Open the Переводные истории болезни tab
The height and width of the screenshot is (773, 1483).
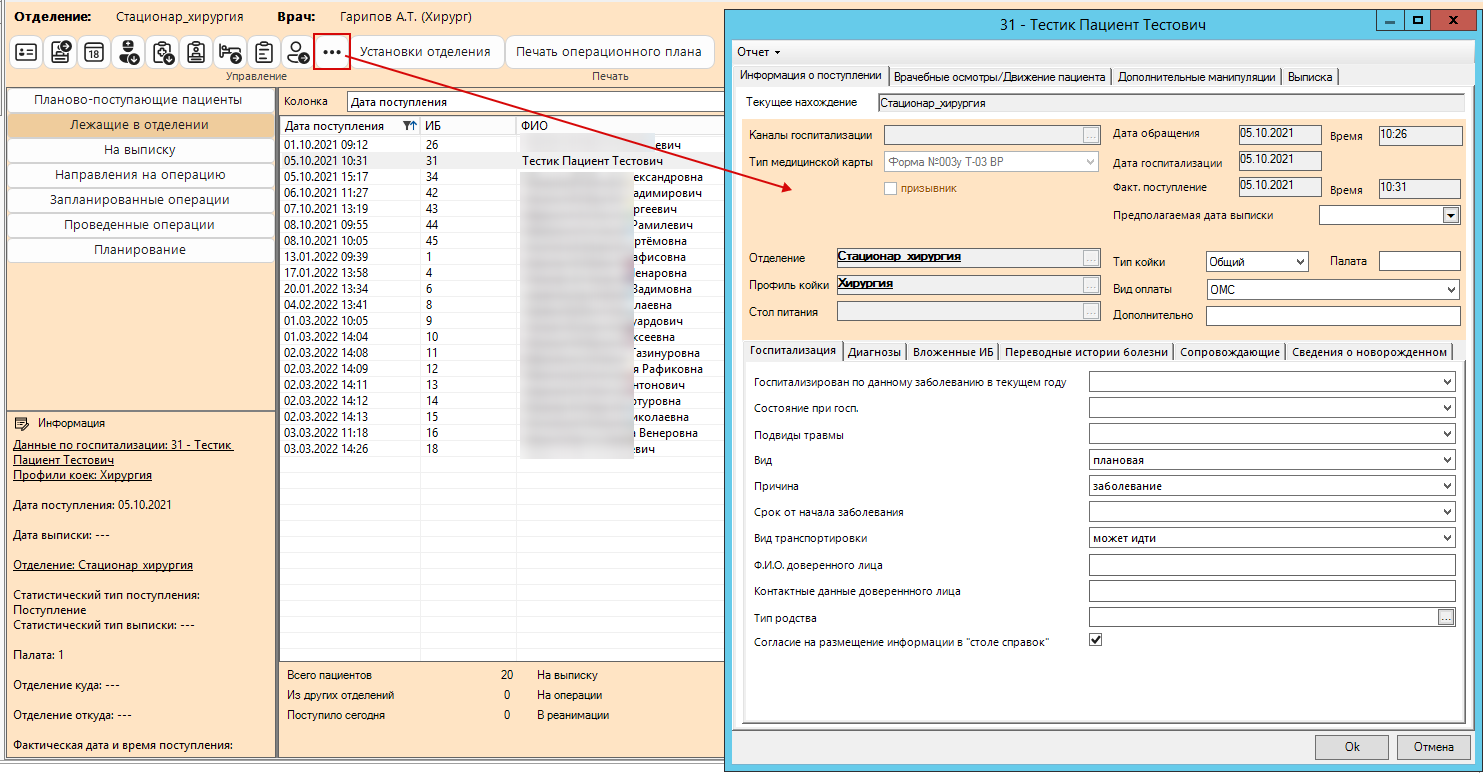pos(1086,352)
